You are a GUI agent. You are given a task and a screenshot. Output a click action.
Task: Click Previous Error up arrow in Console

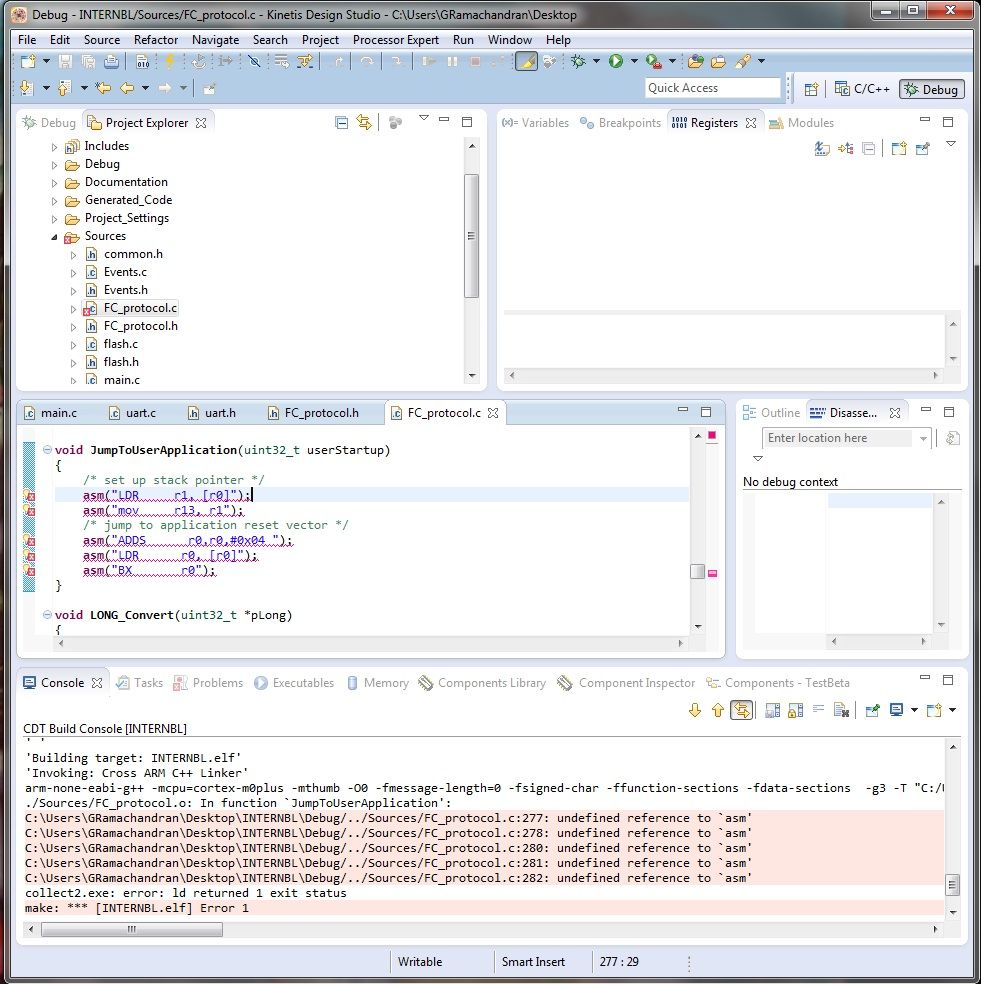[718, 710]
